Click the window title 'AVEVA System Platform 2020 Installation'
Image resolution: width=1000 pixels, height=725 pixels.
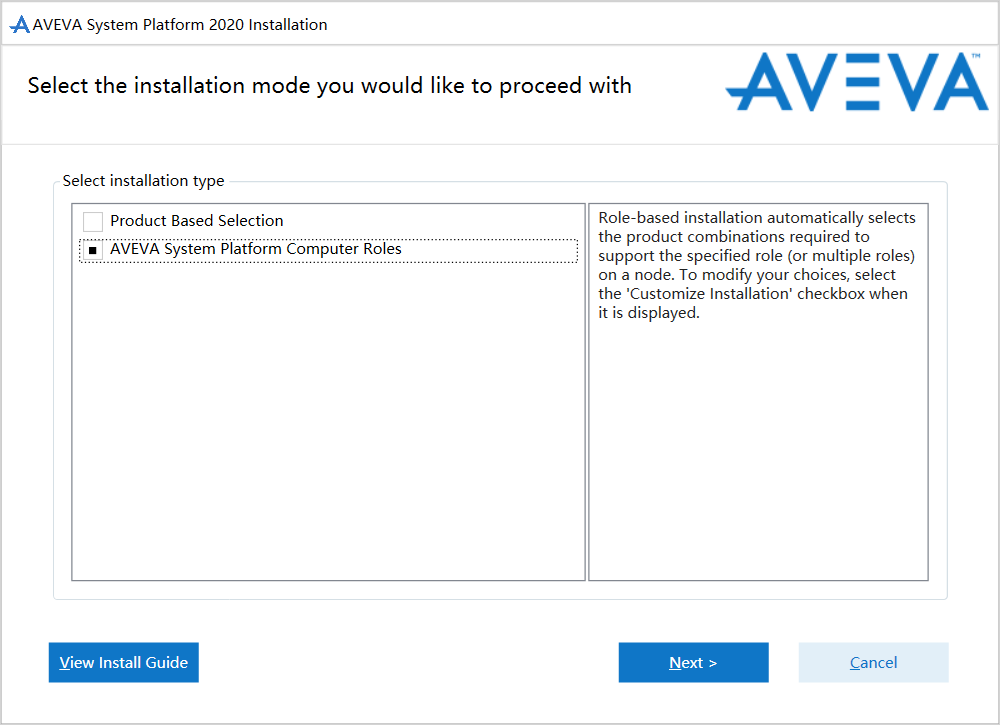pyautogui.click(x=180, y=25)
